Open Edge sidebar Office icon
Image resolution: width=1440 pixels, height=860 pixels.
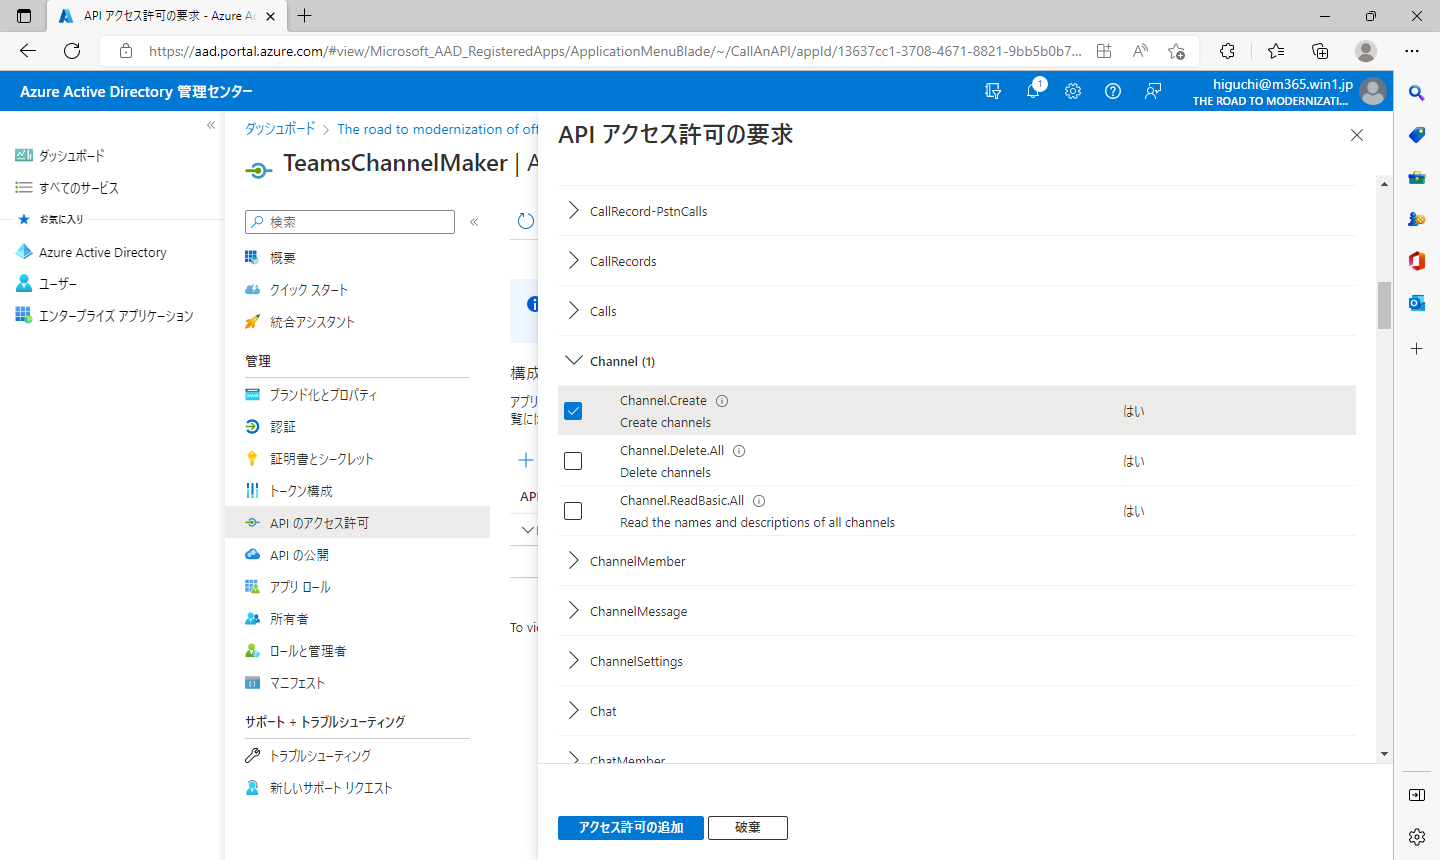(x=1417, y=261)
